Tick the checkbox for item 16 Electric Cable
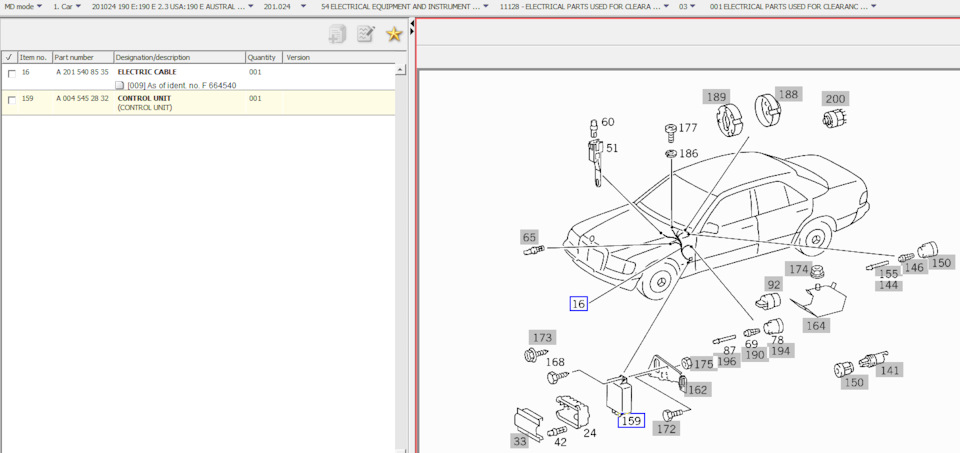This screenshot has height=453, width=960. tap(11, 74)
